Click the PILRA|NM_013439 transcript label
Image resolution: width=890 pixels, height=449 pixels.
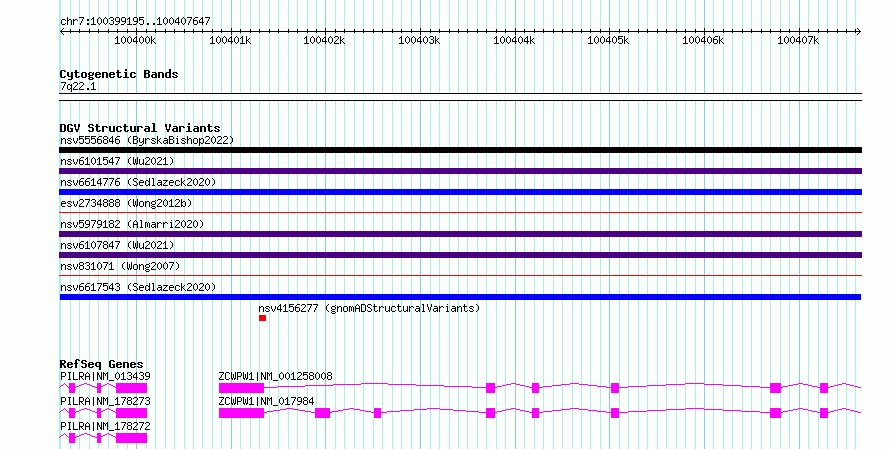click(105, 376)
